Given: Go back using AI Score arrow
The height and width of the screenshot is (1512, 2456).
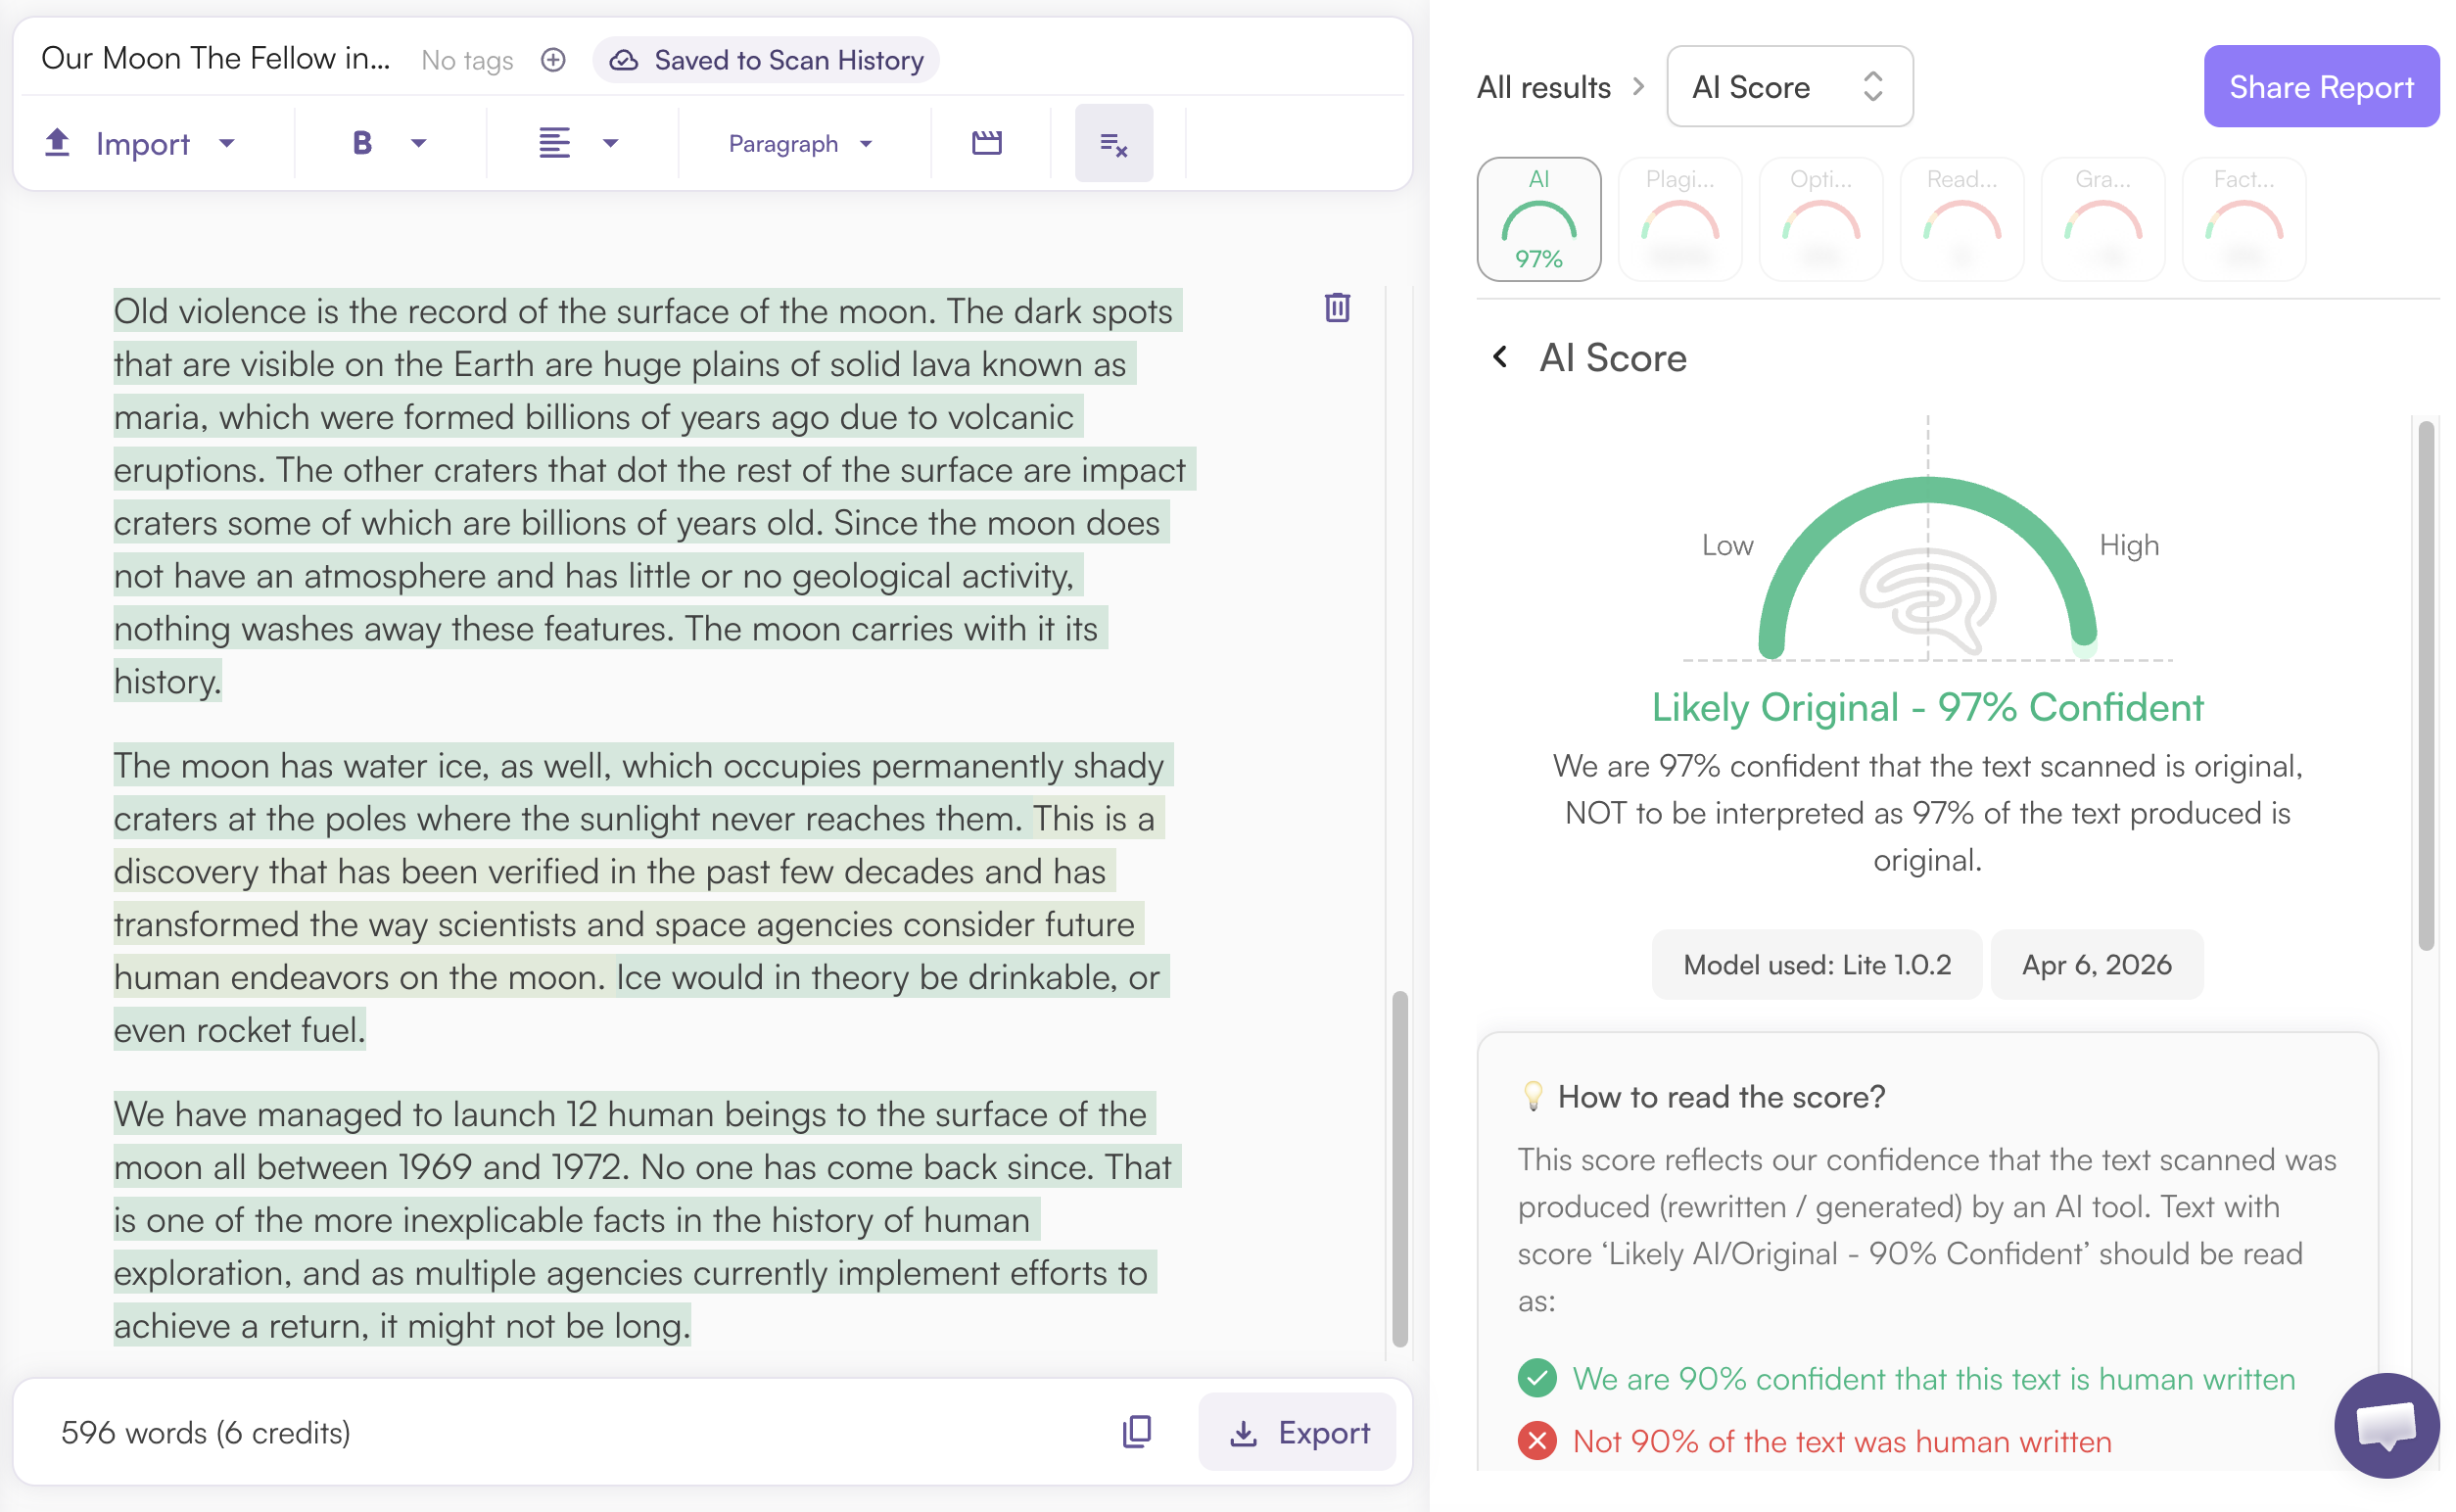Looking at the screenshot, I should pos(1500,357).
